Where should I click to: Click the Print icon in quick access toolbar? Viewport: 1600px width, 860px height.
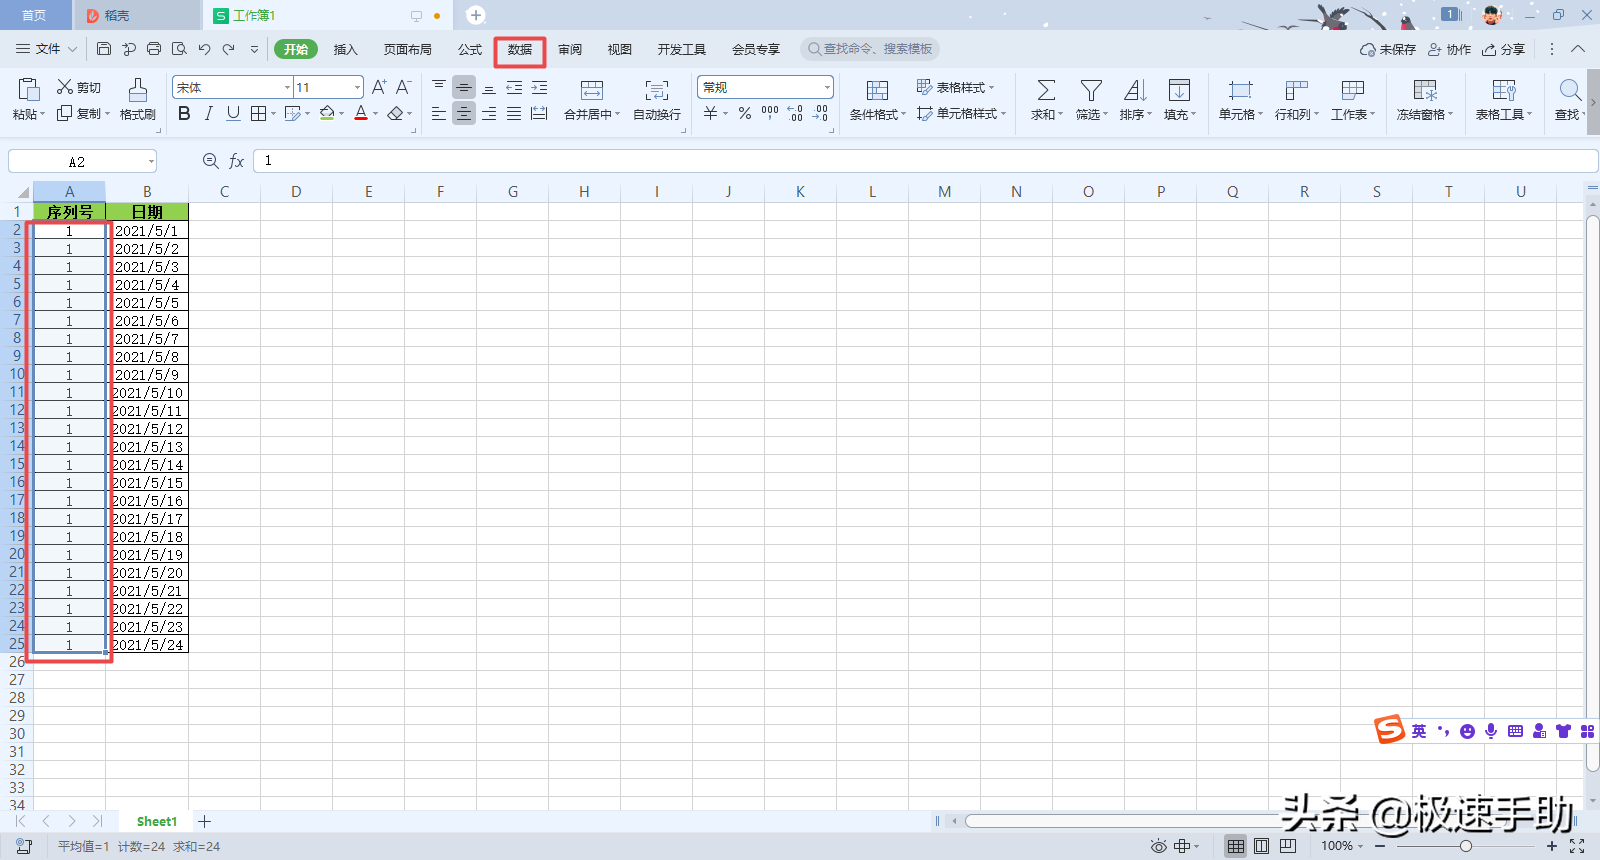tap(154, 49)
